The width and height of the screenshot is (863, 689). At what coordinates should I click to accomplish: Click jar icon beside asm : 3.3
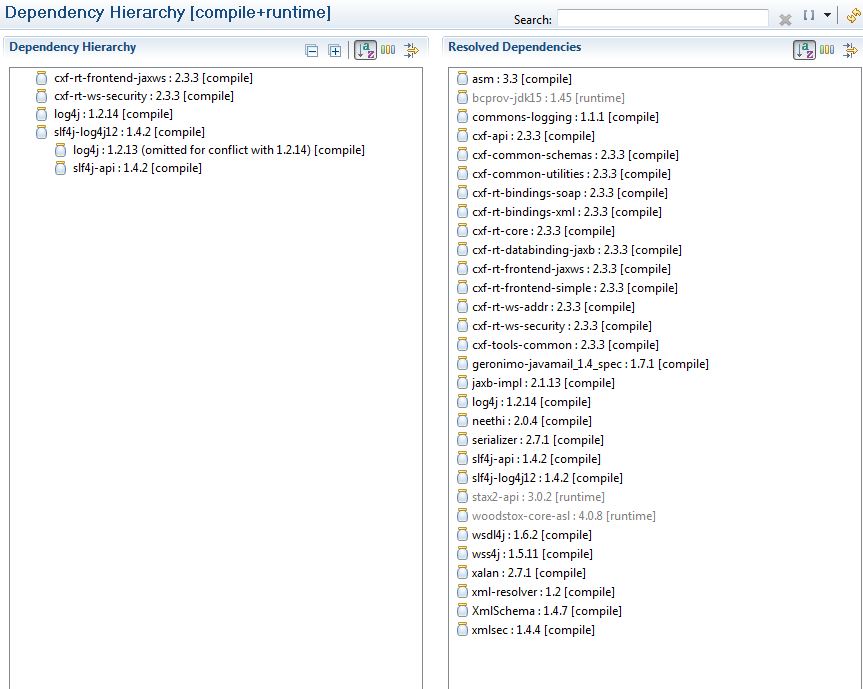point(462,79)
